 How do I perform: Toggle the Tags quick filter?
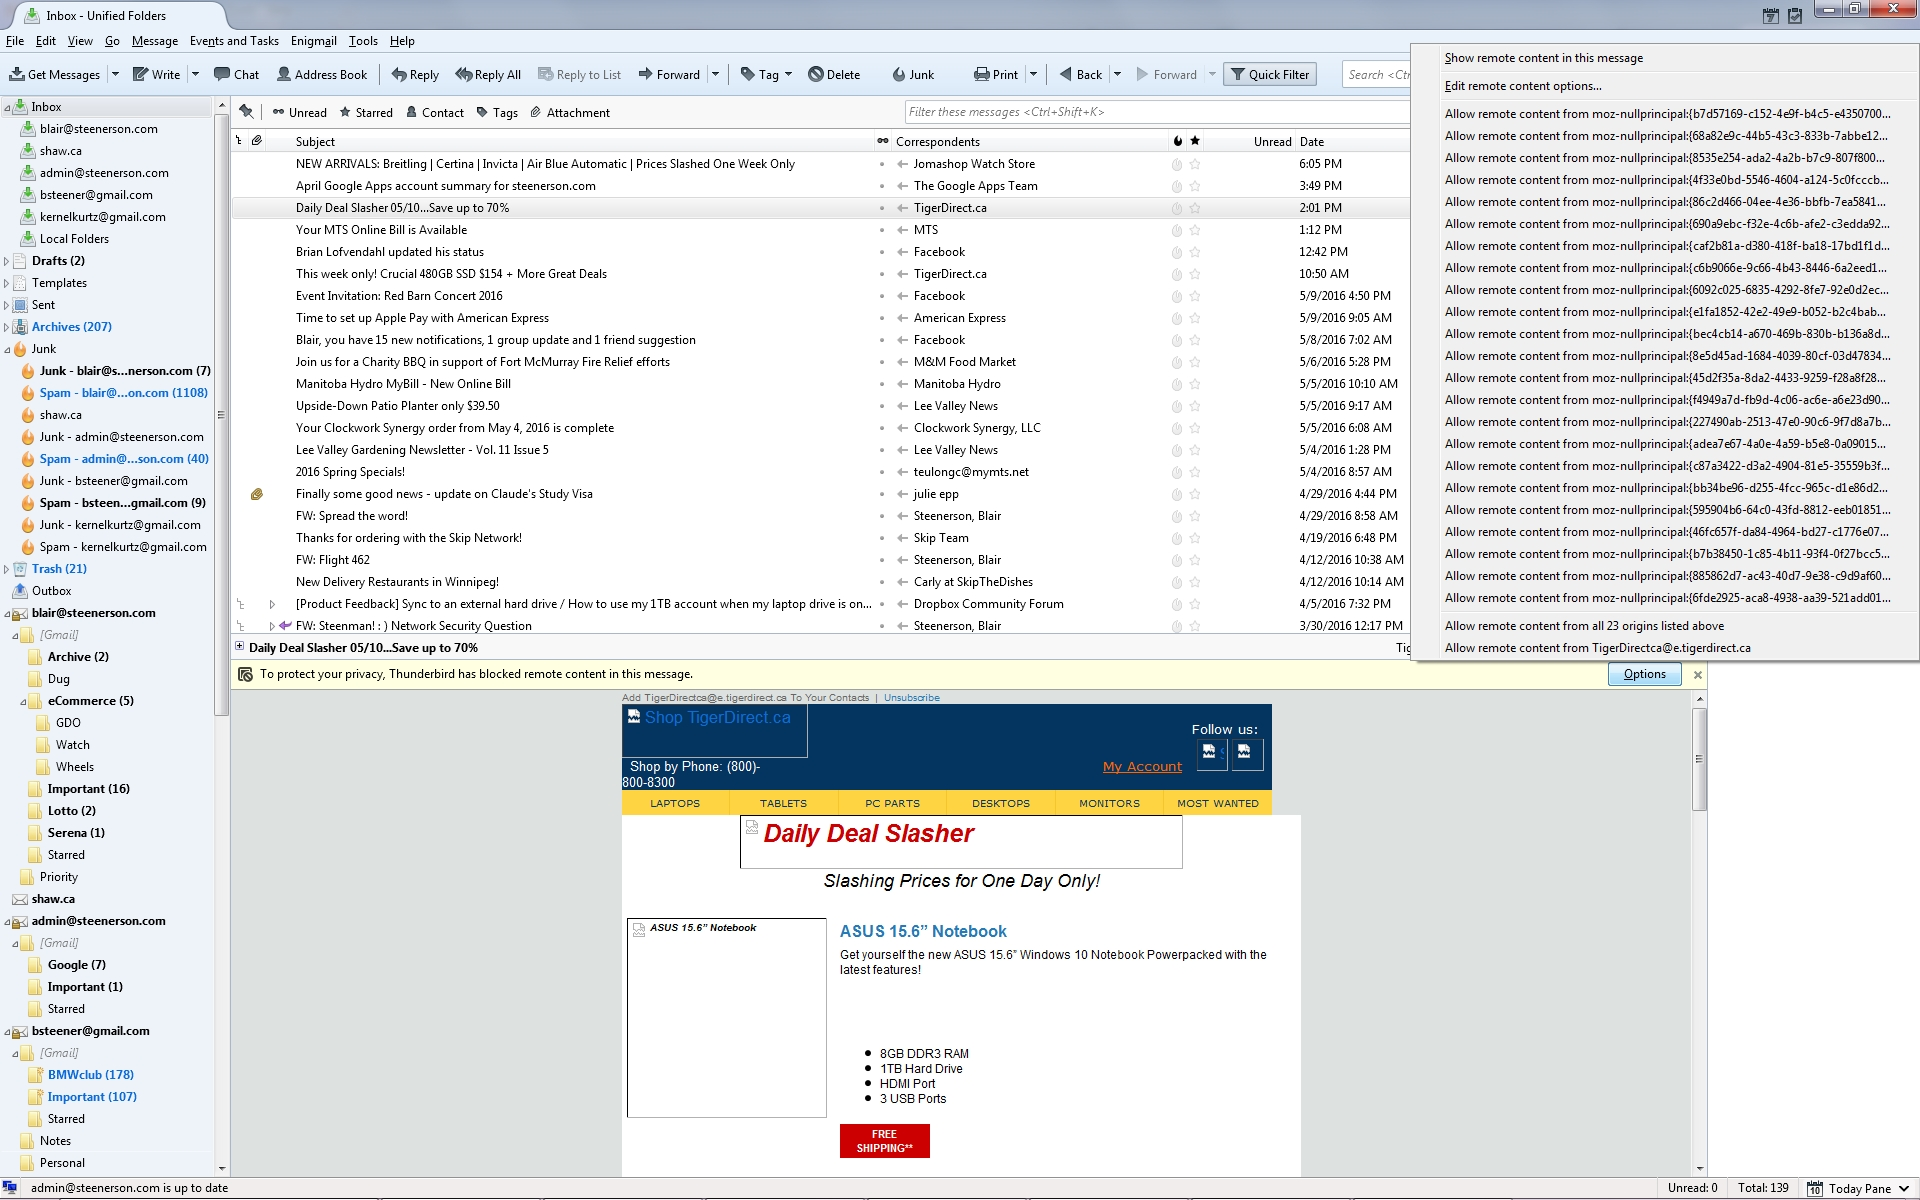click(497, 112)
